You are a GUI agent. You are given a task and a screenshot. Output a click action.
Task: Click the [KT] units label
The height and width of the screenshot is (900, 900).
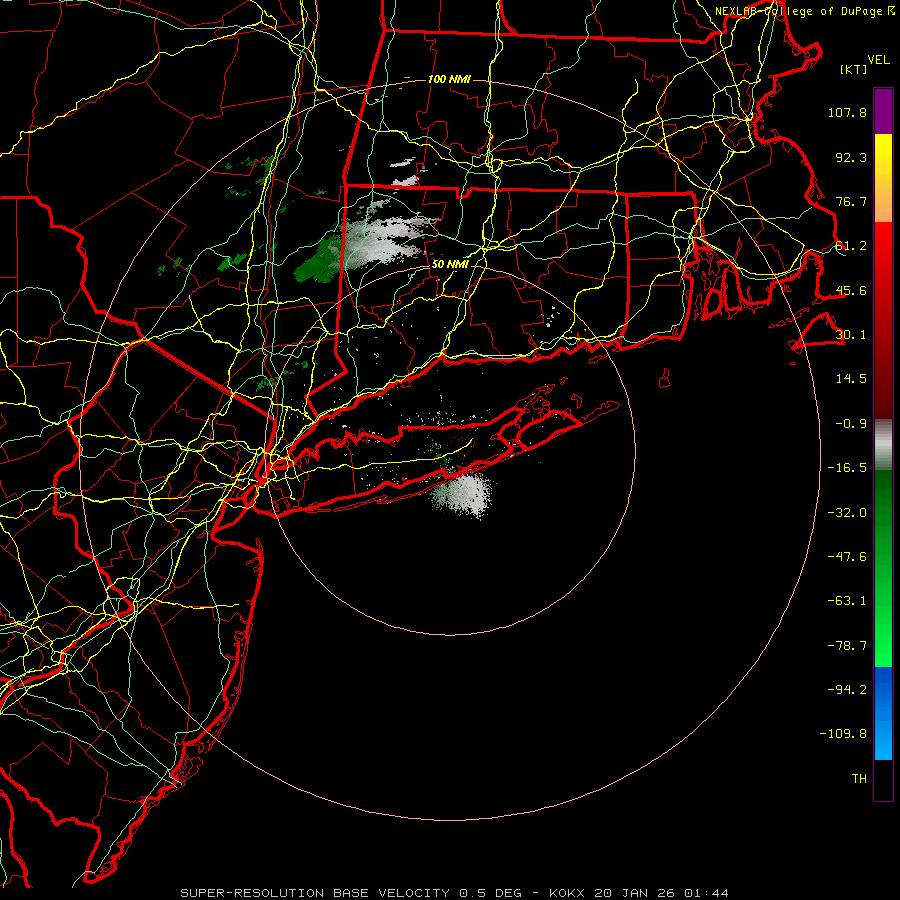854,69
